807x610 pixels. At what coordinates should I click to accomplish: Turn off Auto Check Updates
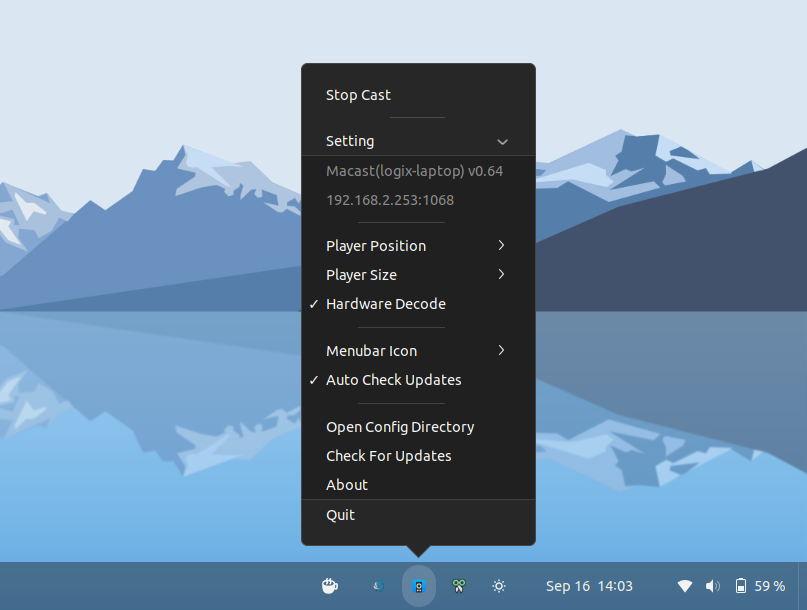tap(393, 380)
